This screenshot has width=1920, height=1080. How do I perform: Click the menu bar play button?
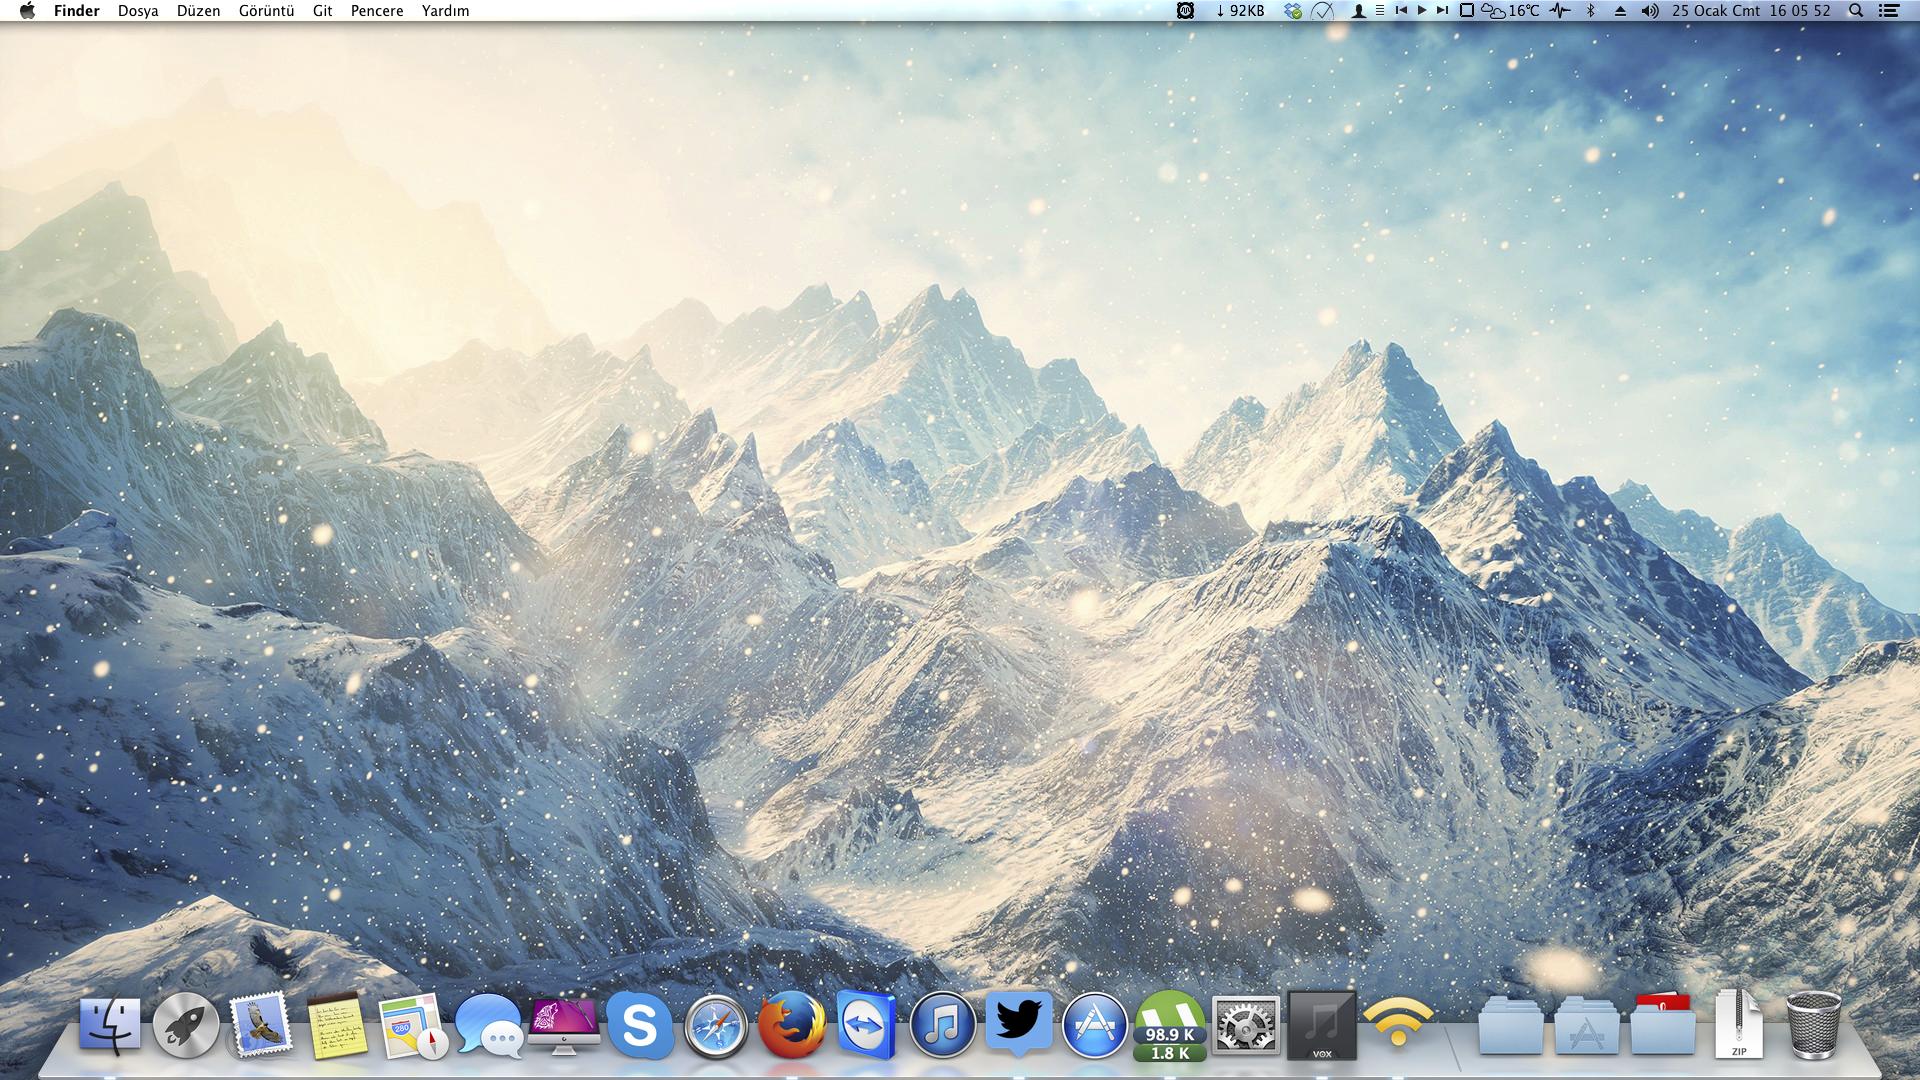[1422, 11]
